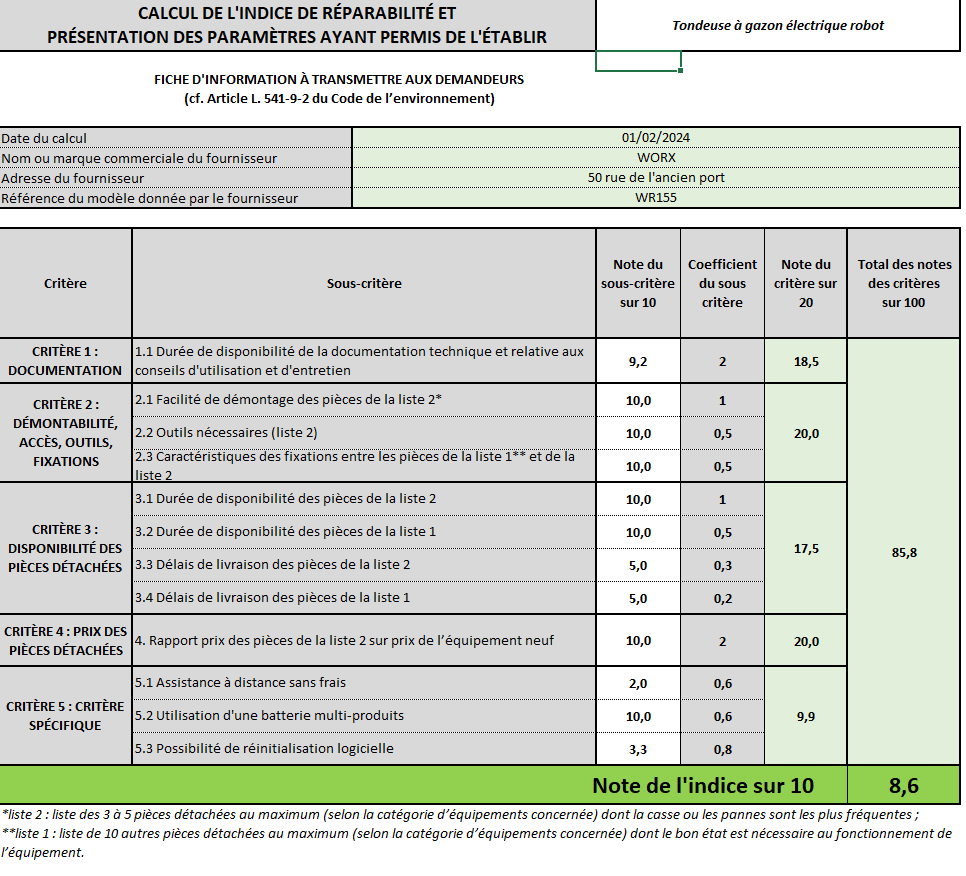The image size is (966, 876).
Task: Click the score "10,0" in row 3.1
Action: coord(638,500)
